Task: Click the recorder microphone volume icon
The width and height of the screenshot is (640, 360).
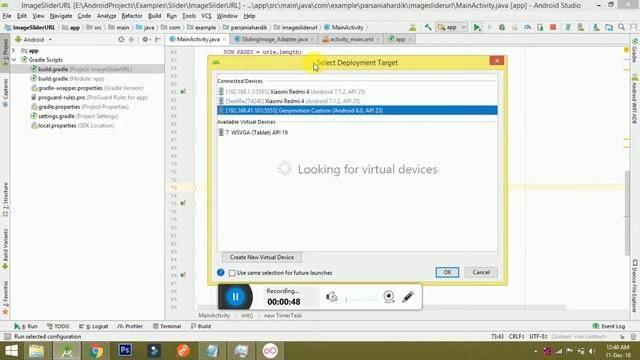Action: click(331, 297)
